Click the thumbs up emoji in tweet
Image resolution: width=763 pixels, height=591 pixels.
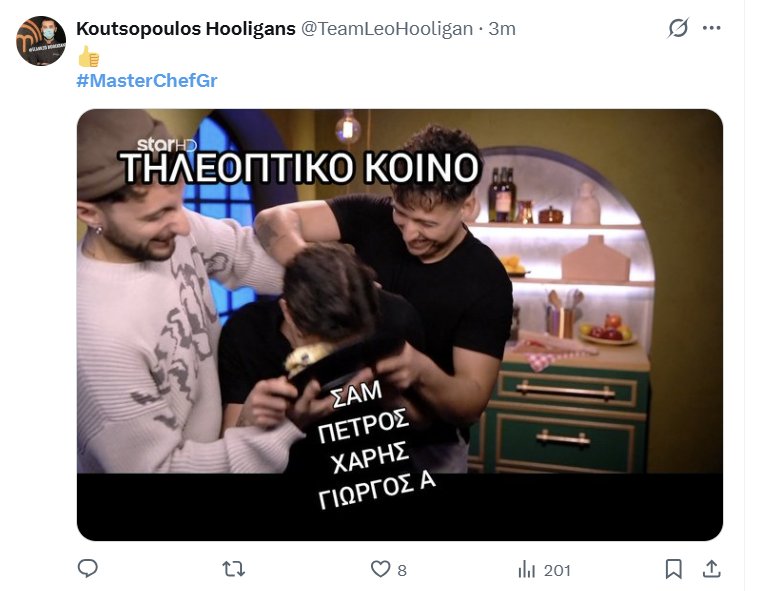click(89, 56)
